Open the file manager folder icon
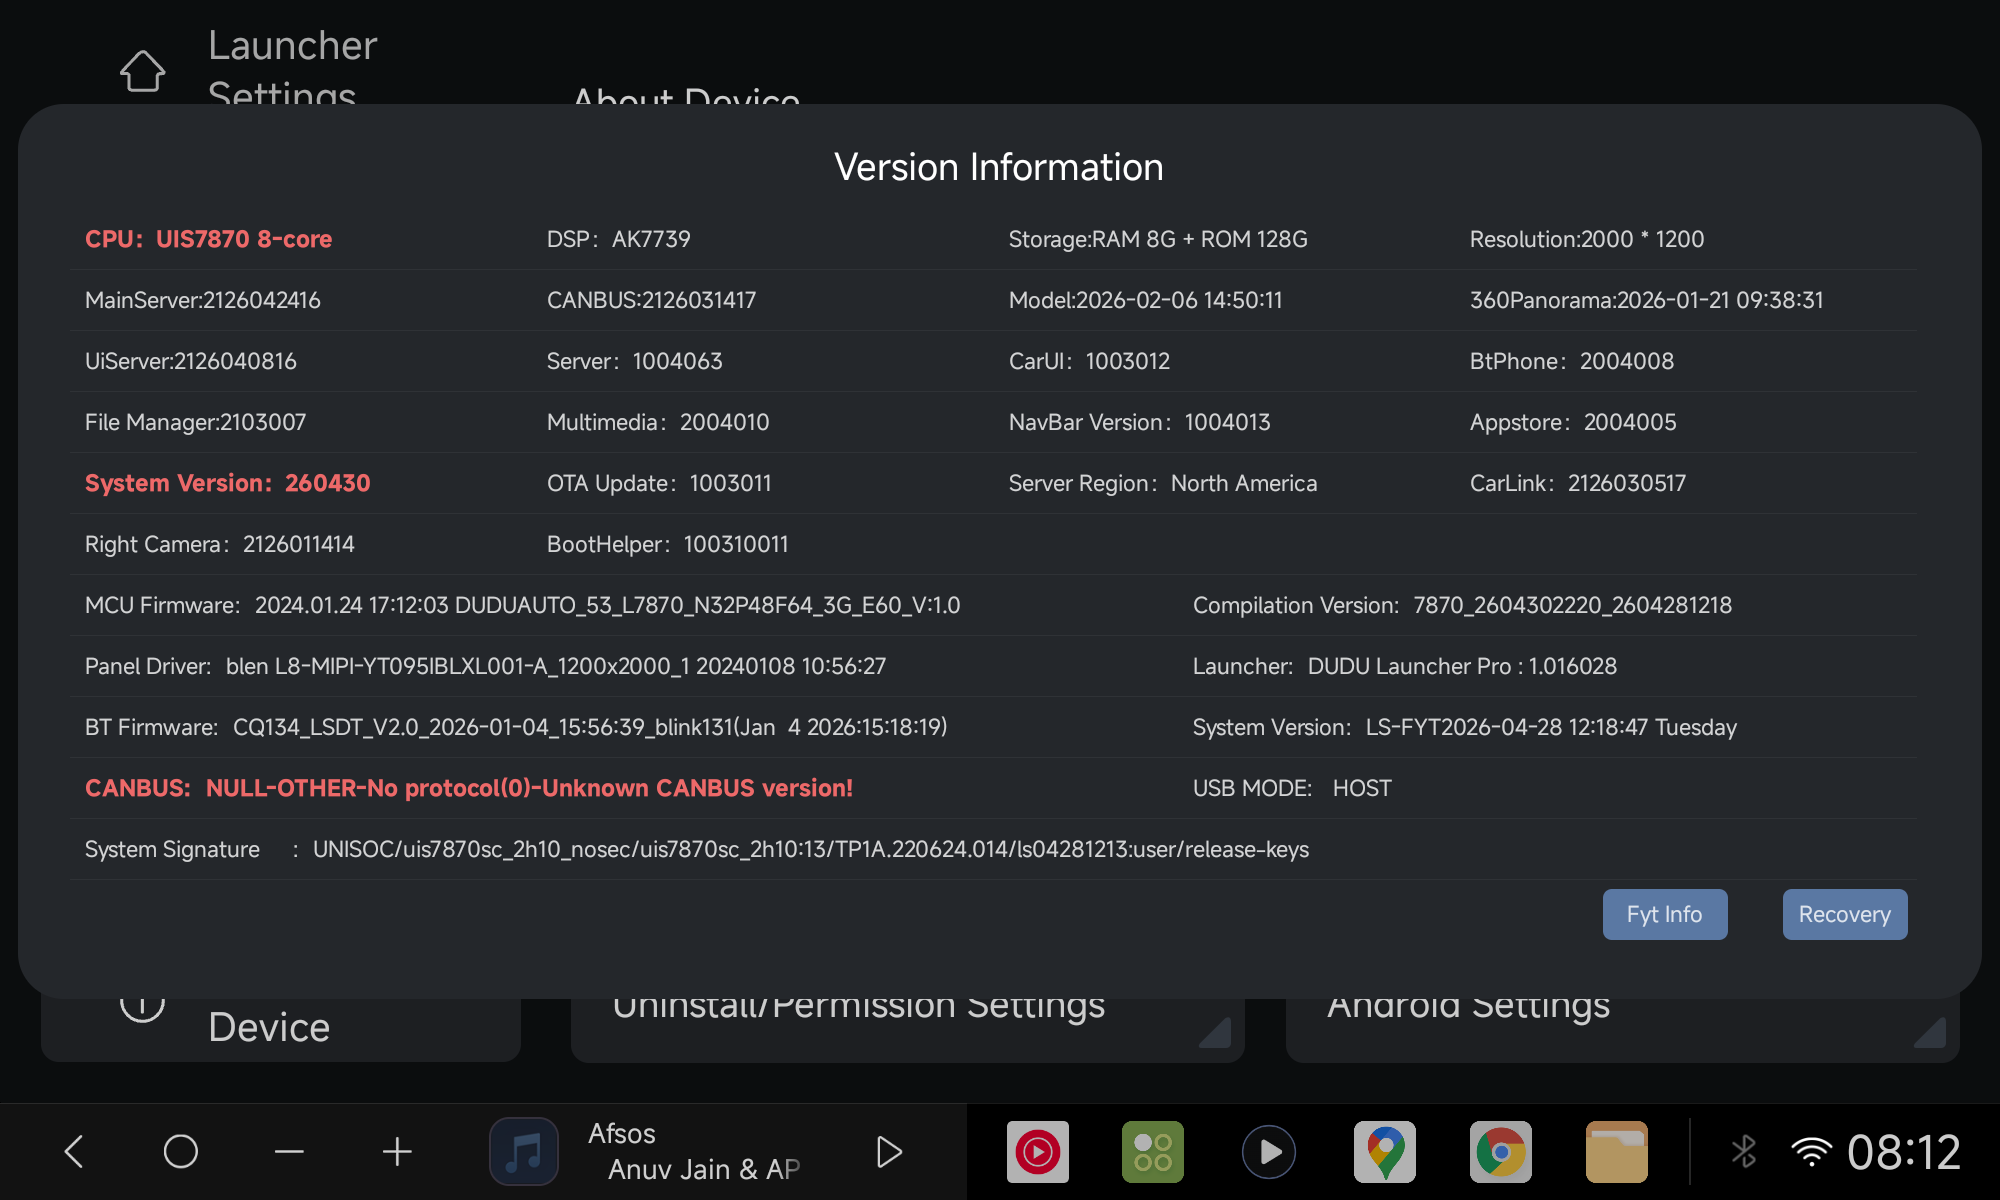The width and height of the screenshot is (2000, 1200). [1617, 1152]
